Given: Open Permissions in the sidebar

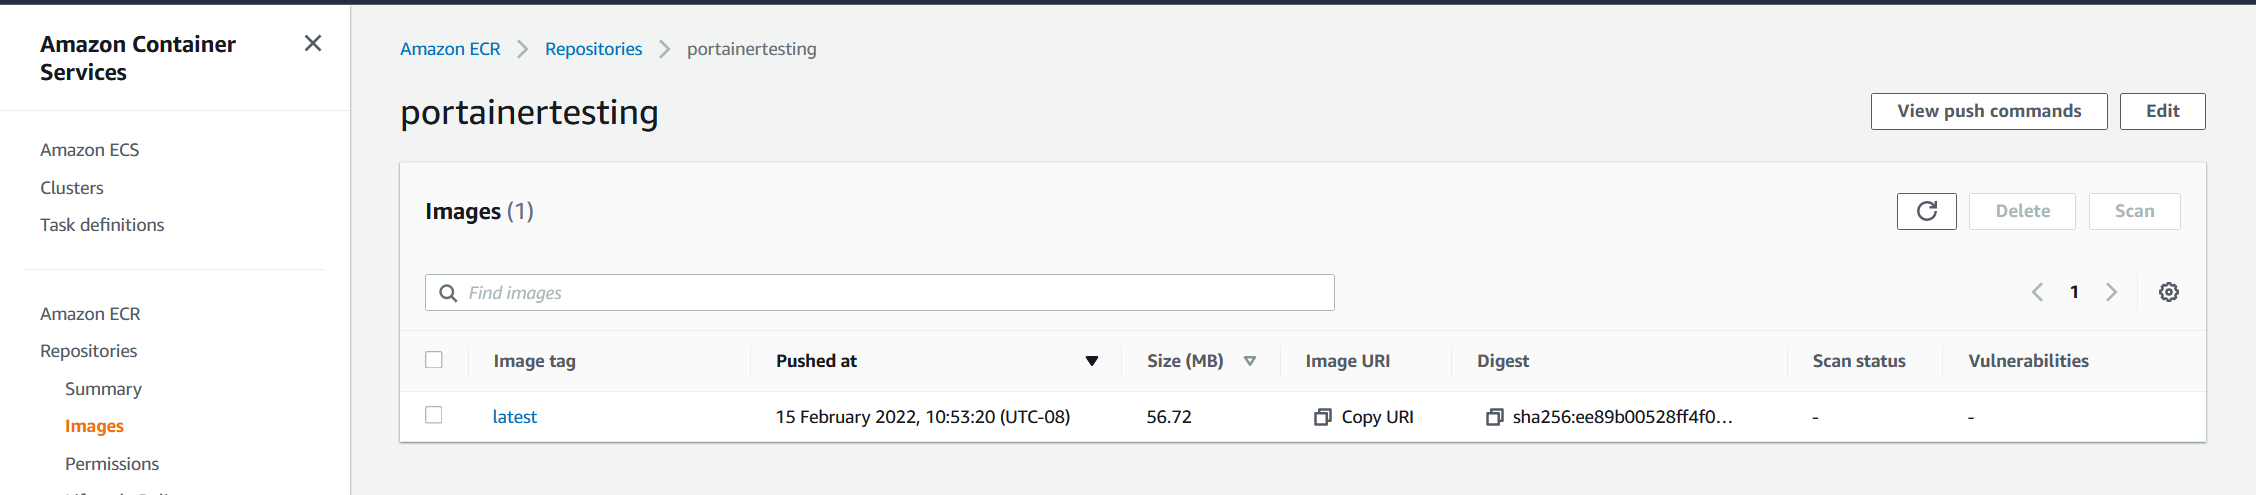Looking at the screenshot, I should tap(112, 464).
